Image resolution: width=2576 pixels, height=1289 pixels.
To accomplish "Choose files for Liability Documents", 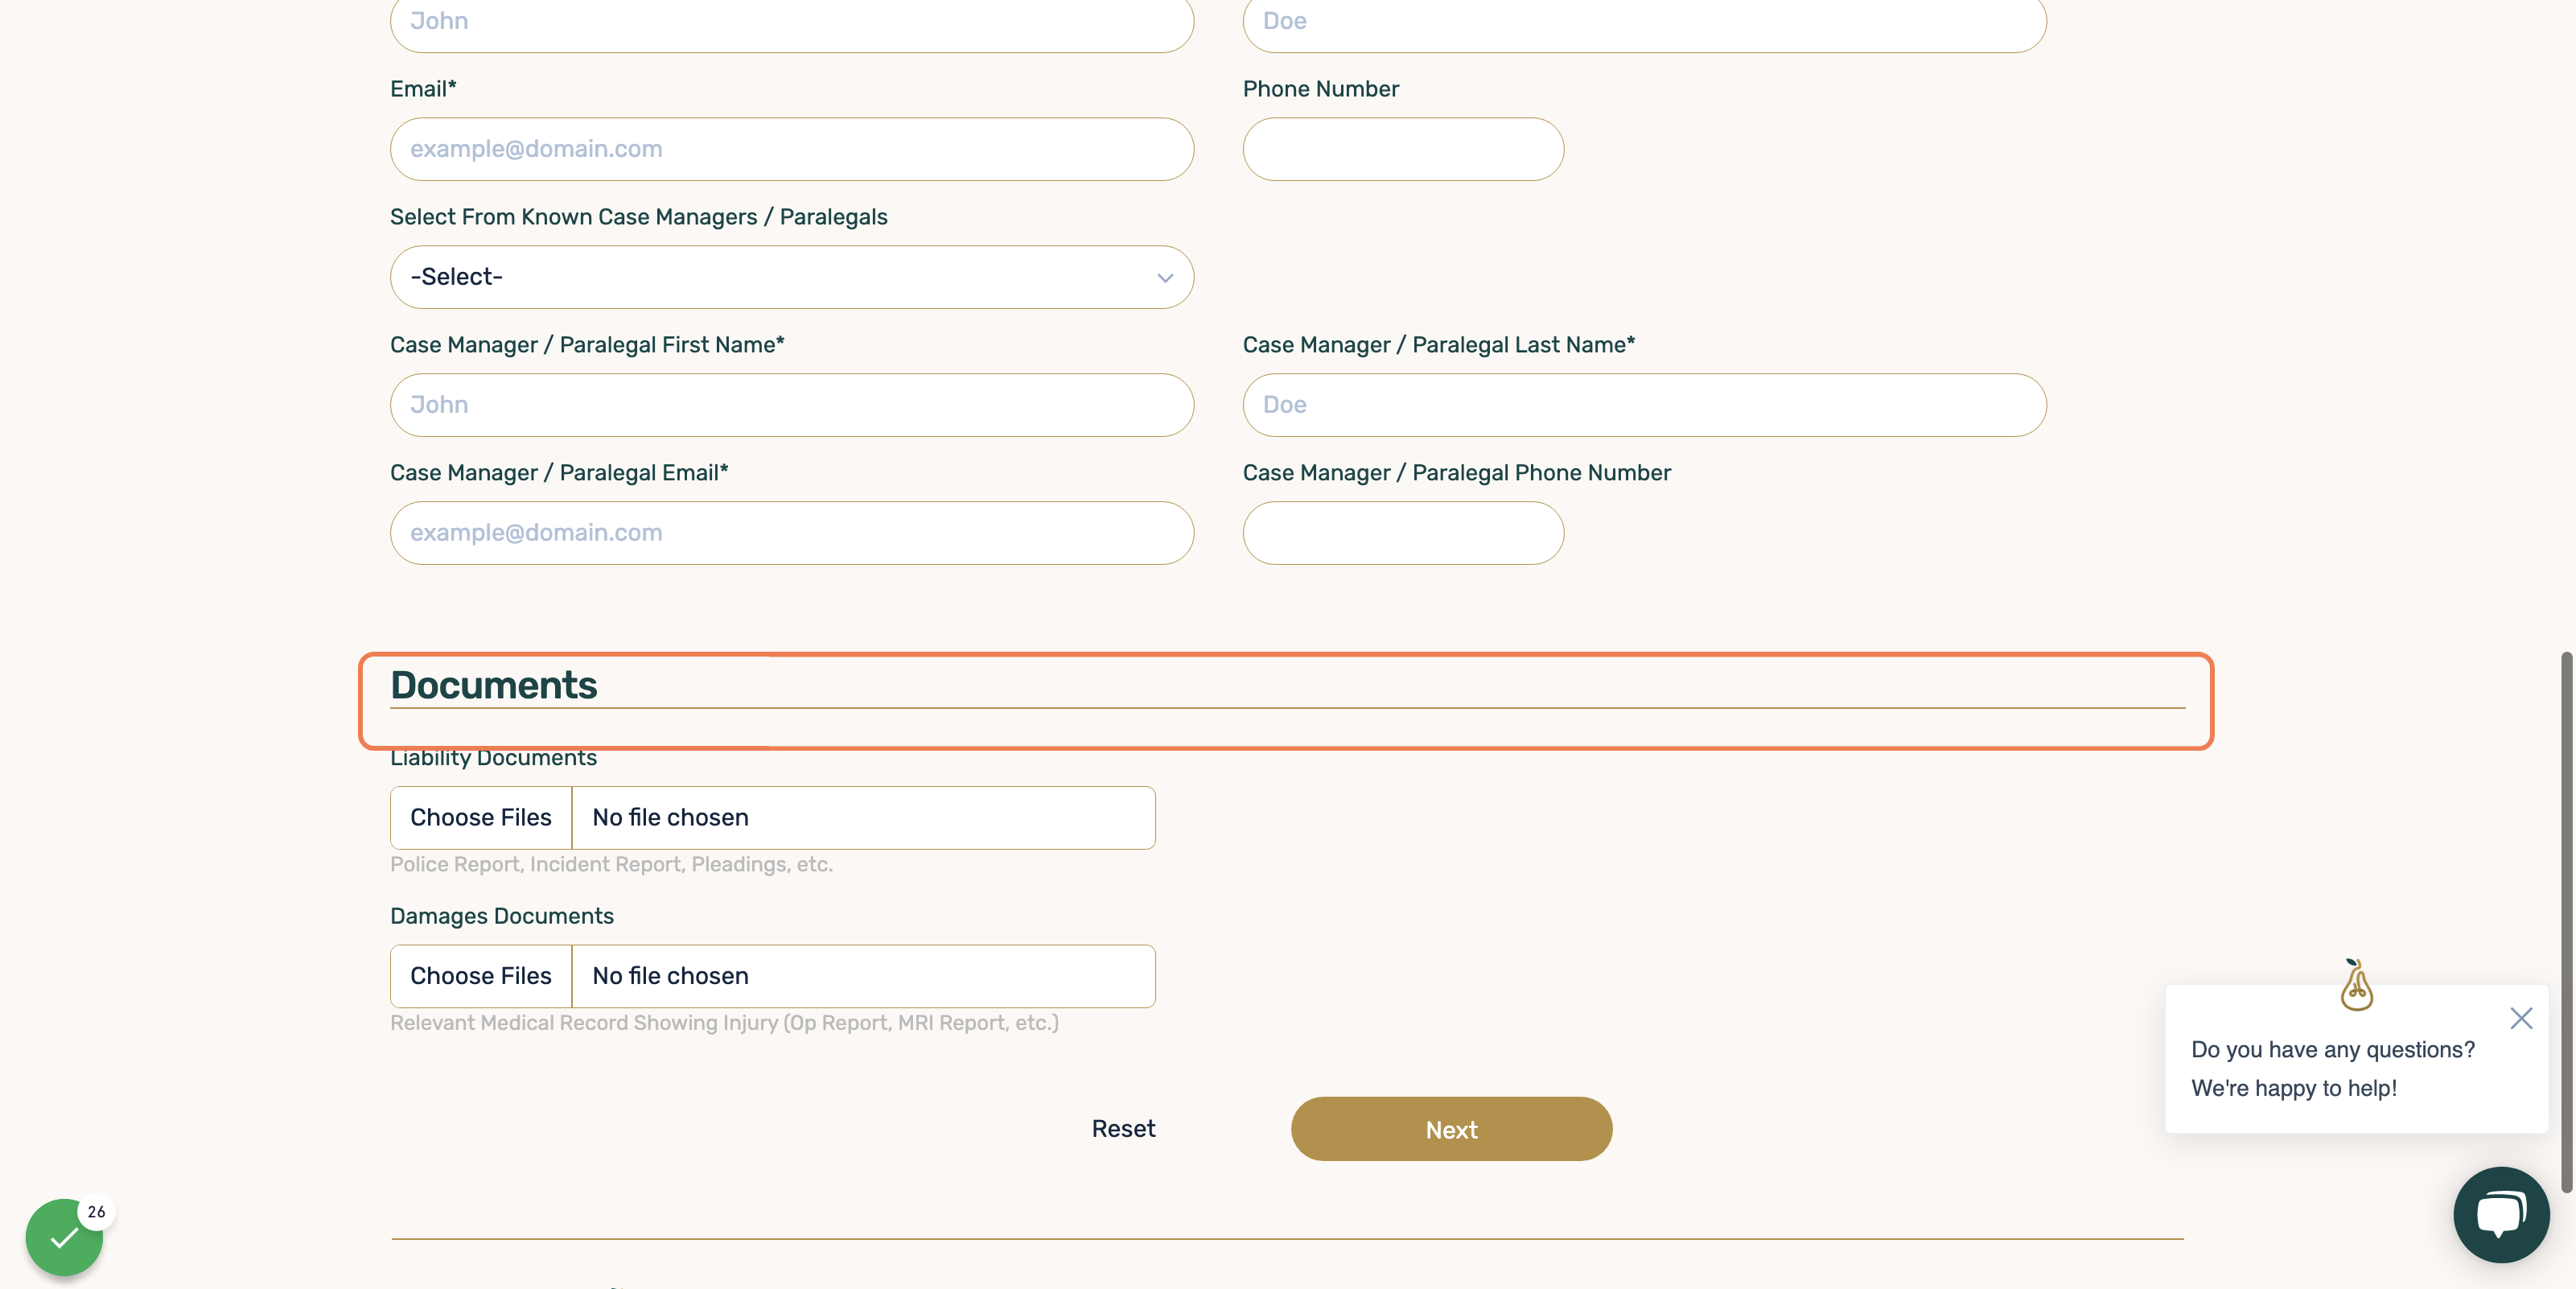I will coord(481,817).
